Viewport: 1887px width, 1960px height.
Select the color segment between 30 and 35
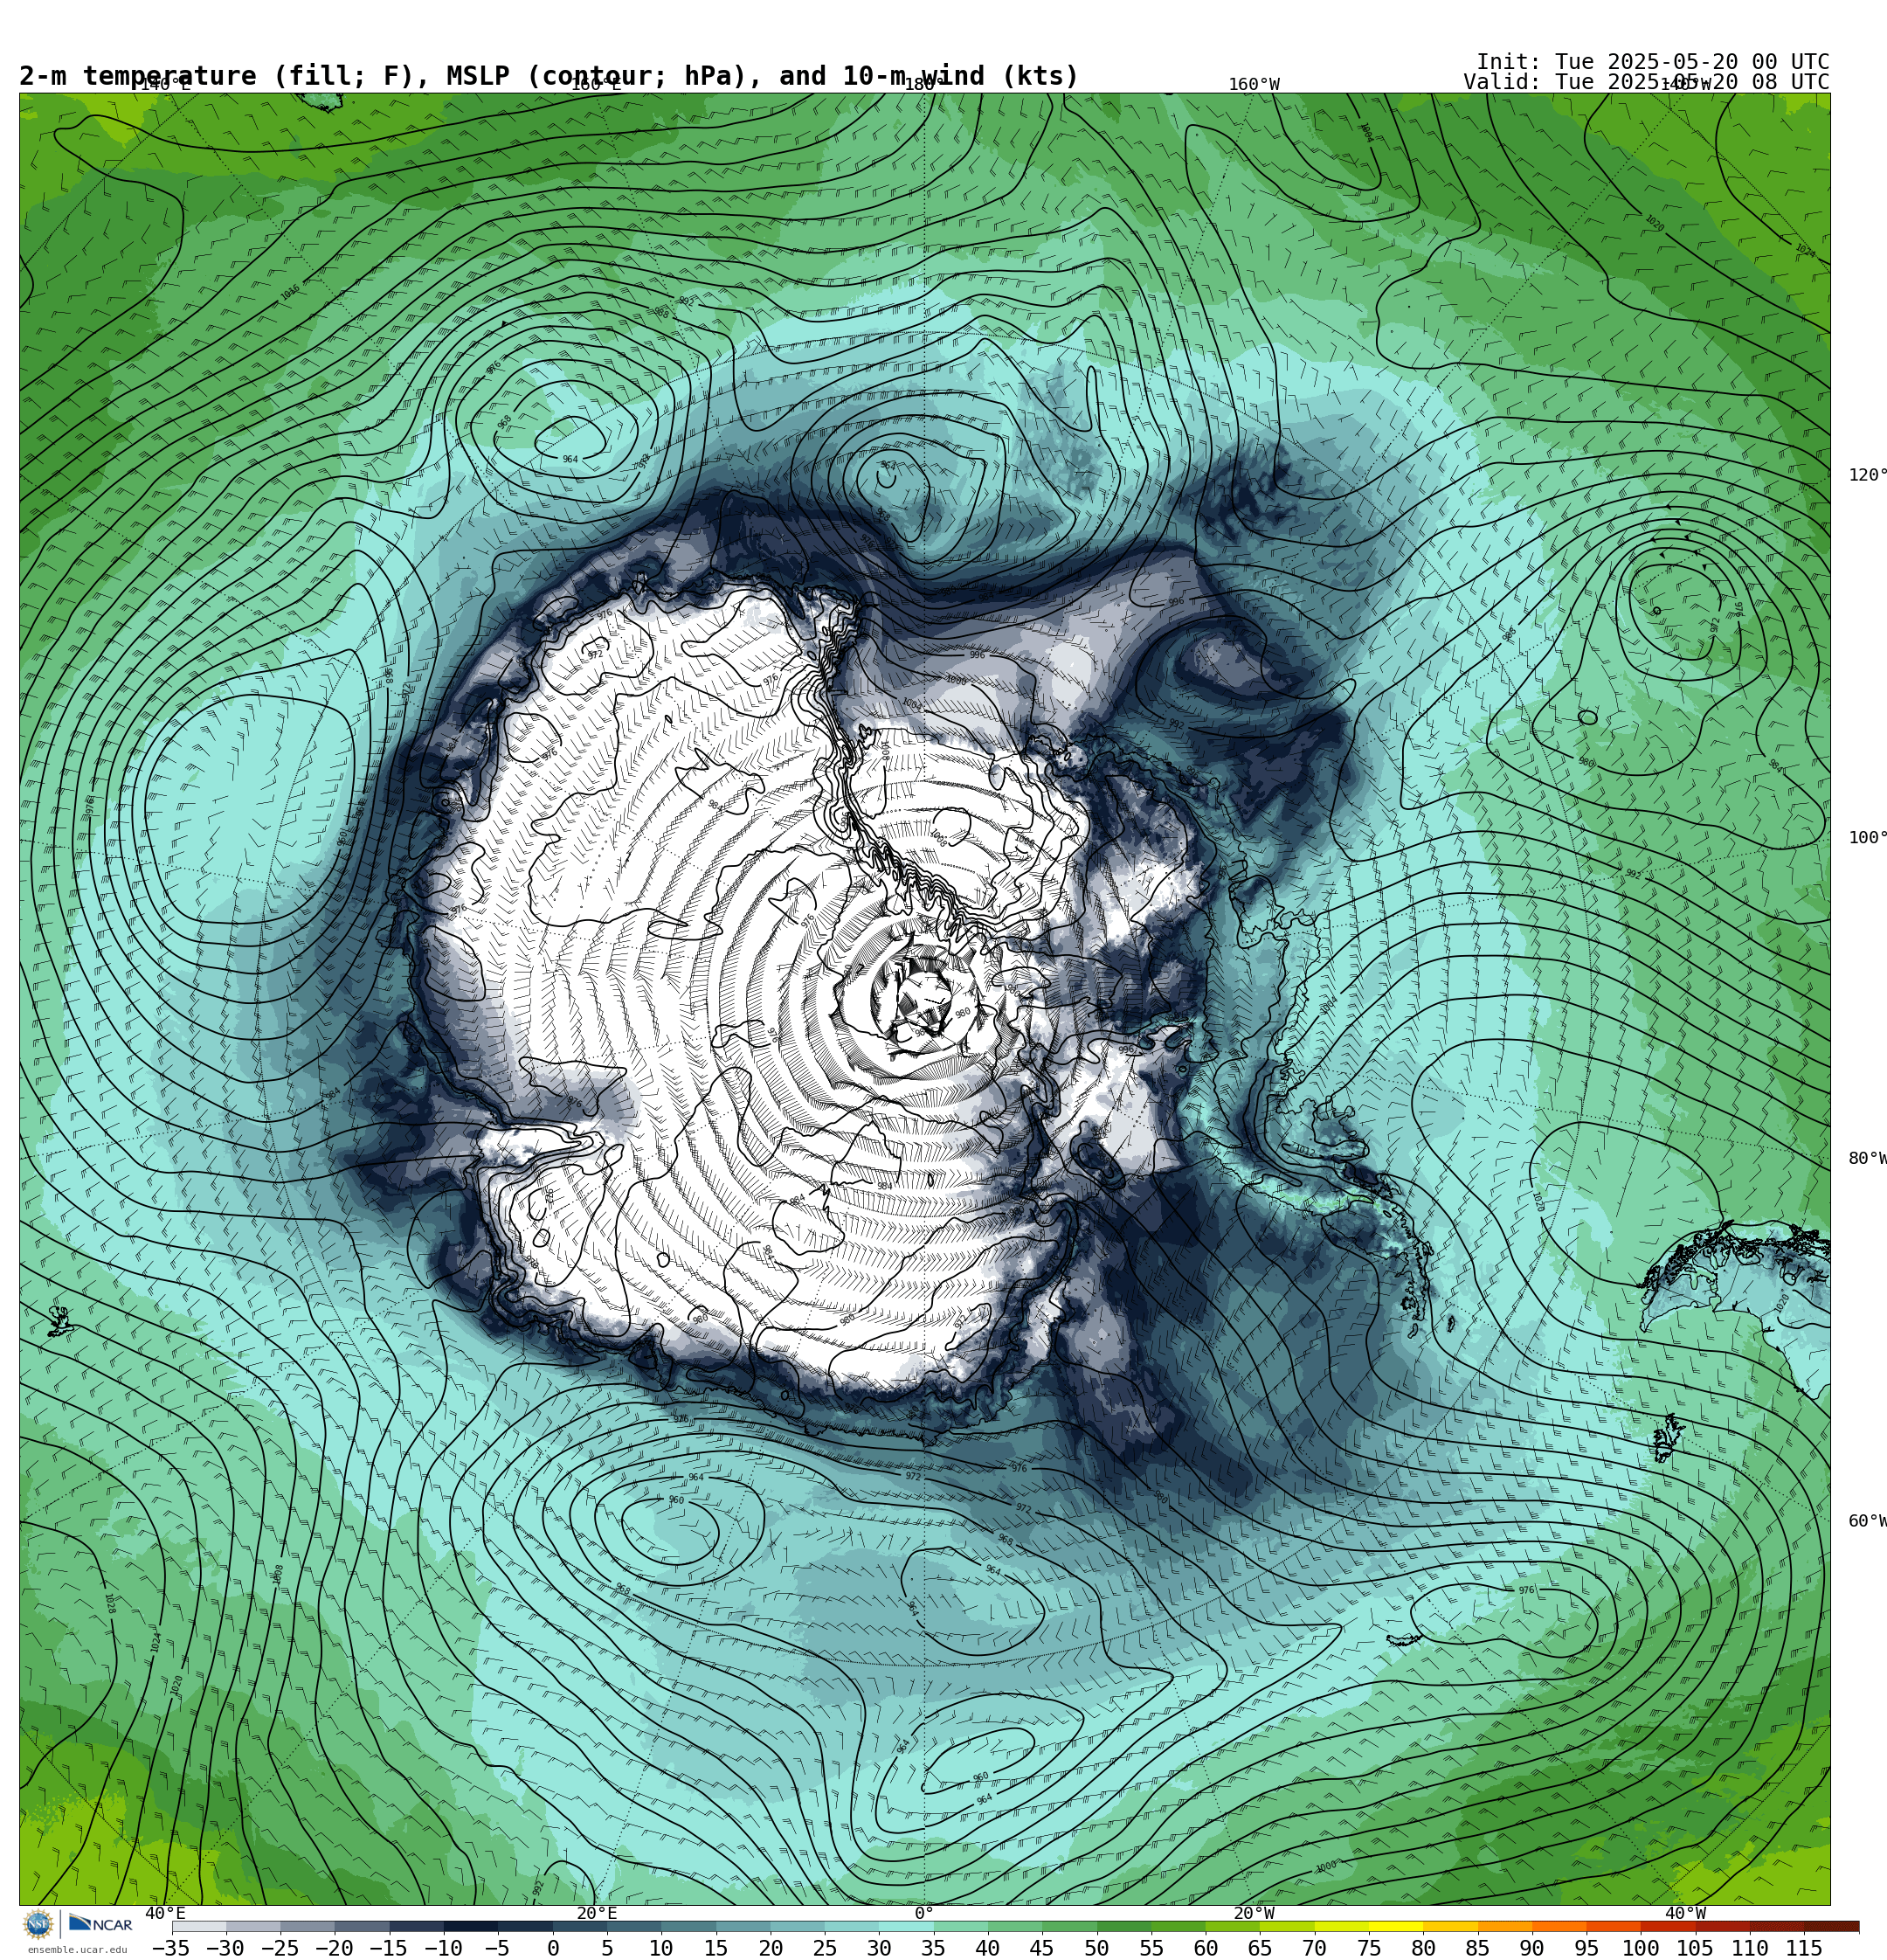pyautogui.click(x=906, y=1926)
